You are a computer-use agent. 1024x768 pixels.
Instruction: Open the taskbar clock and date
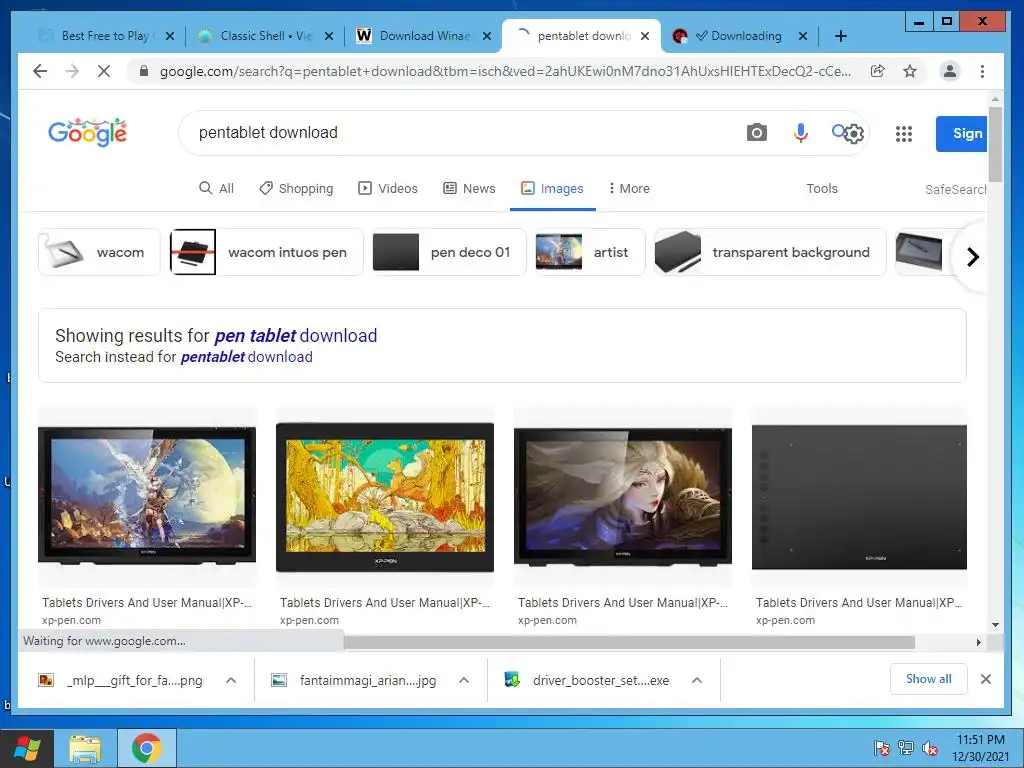[980, 748]
